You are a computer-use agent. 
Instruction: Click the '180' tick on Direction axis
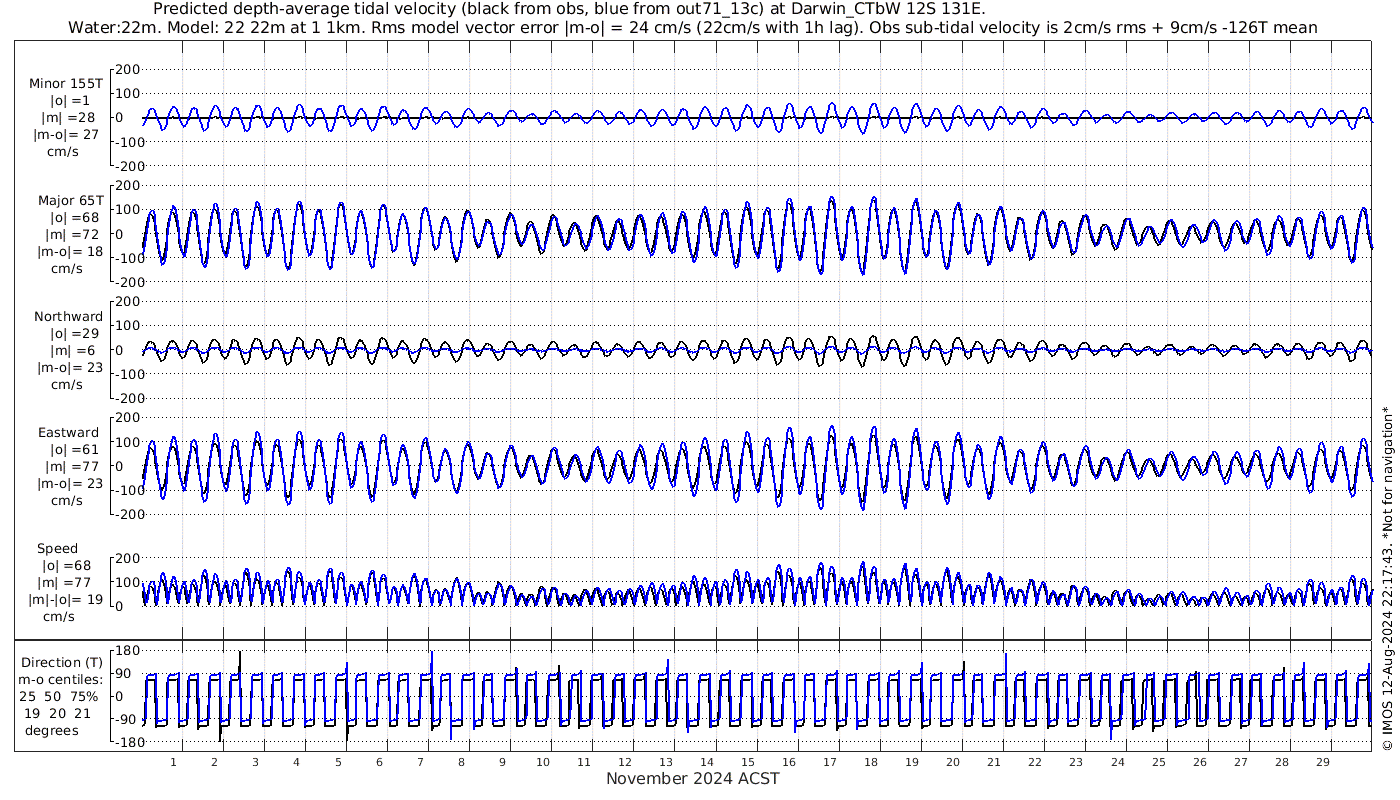(x=126, y=649)
